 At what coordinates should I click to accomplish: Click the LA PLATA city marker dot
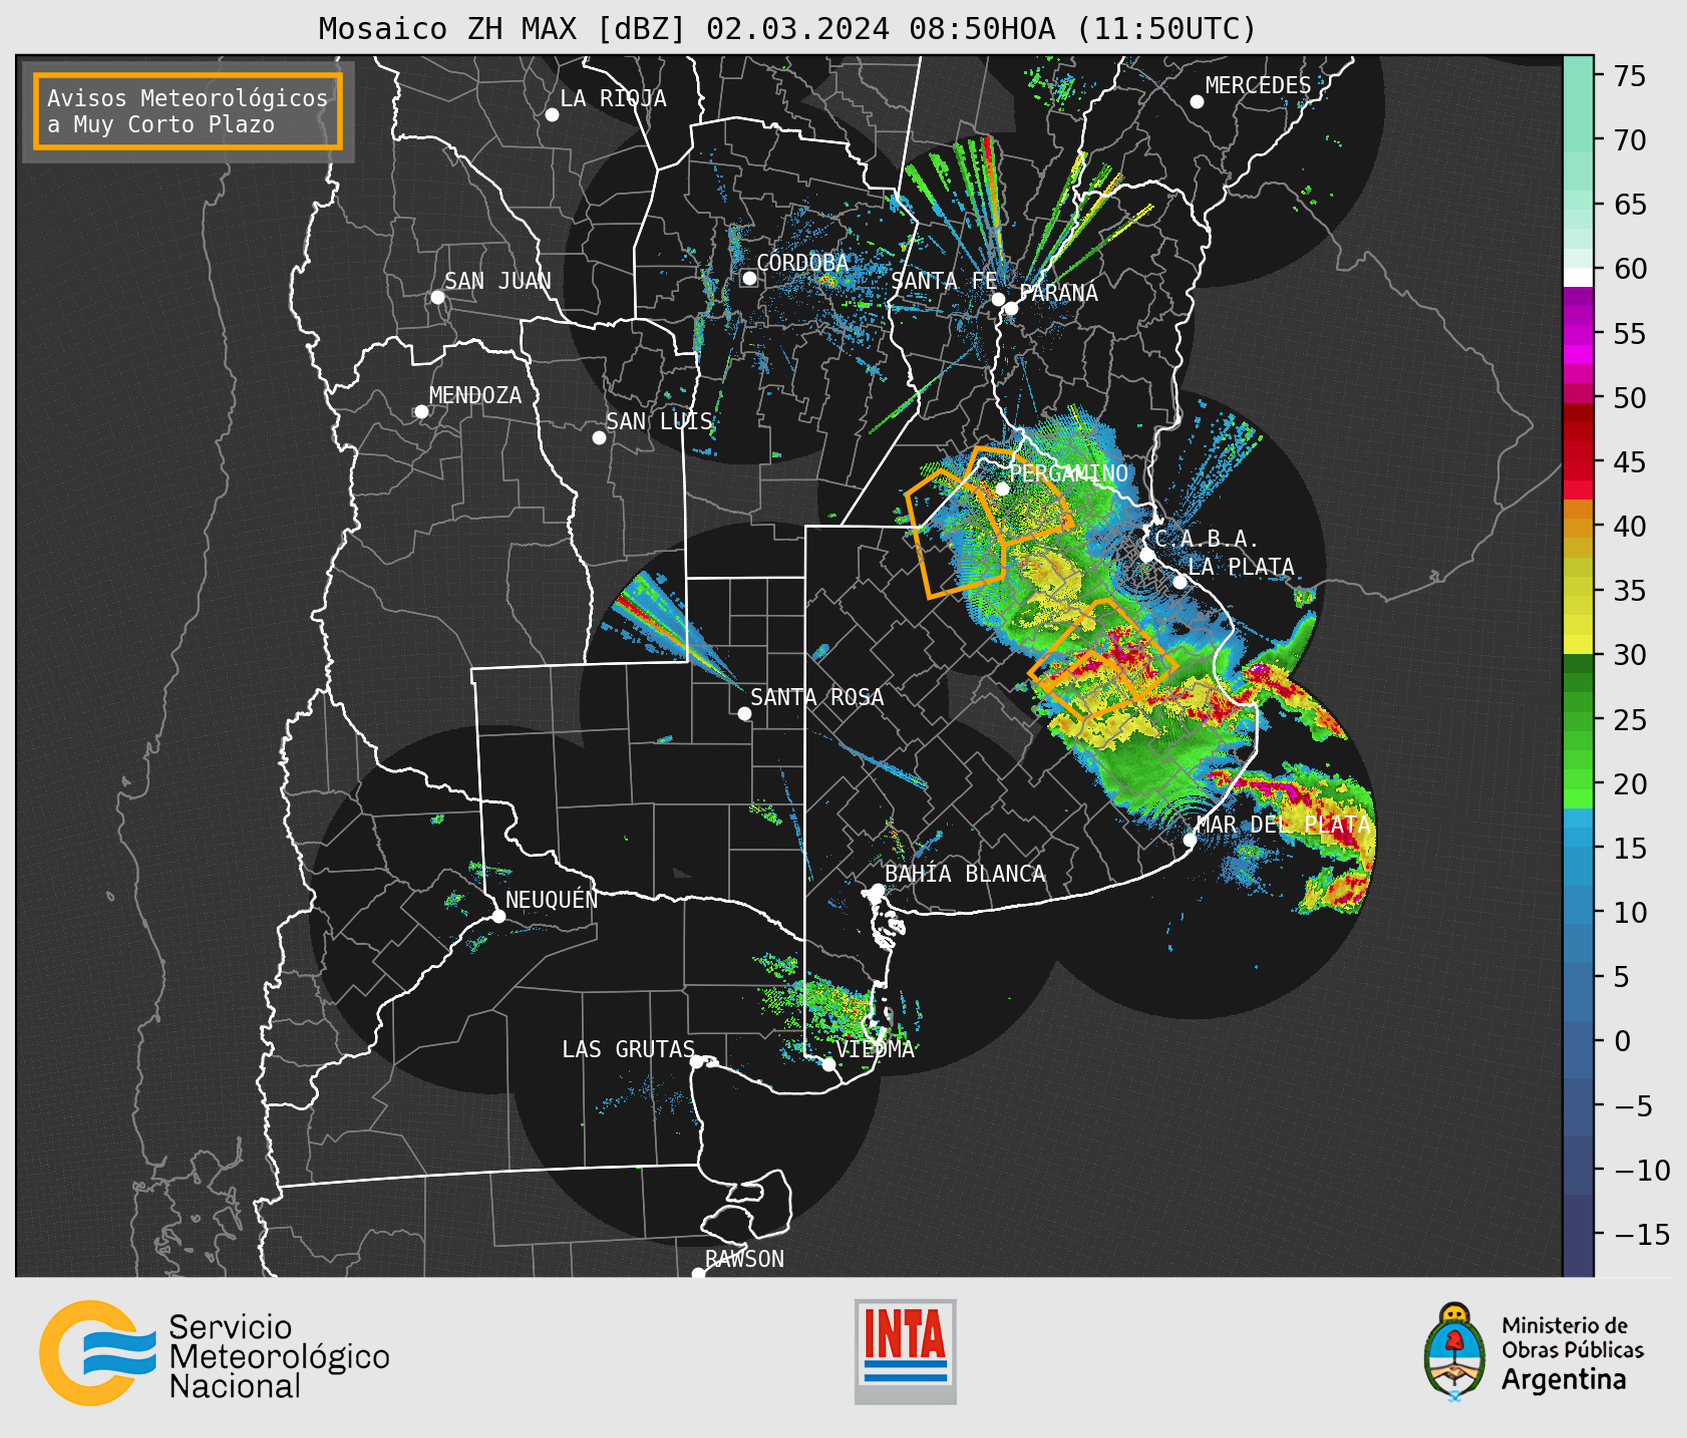pos(1180,582)
